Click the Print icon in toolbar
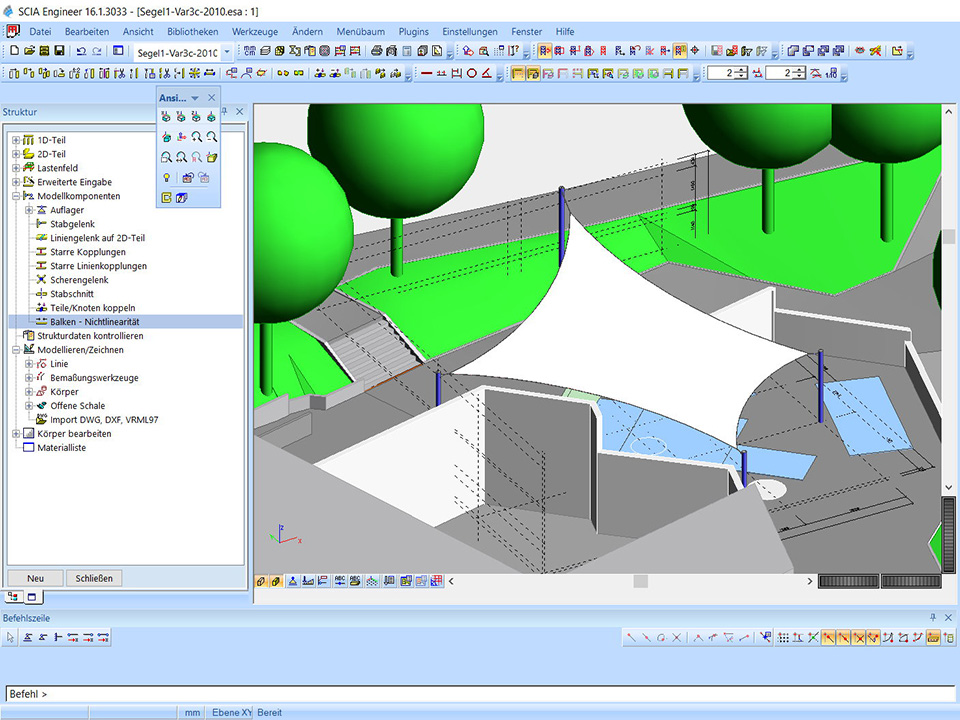The height and width of the screenshot is (720, 960). pos(377,51)
